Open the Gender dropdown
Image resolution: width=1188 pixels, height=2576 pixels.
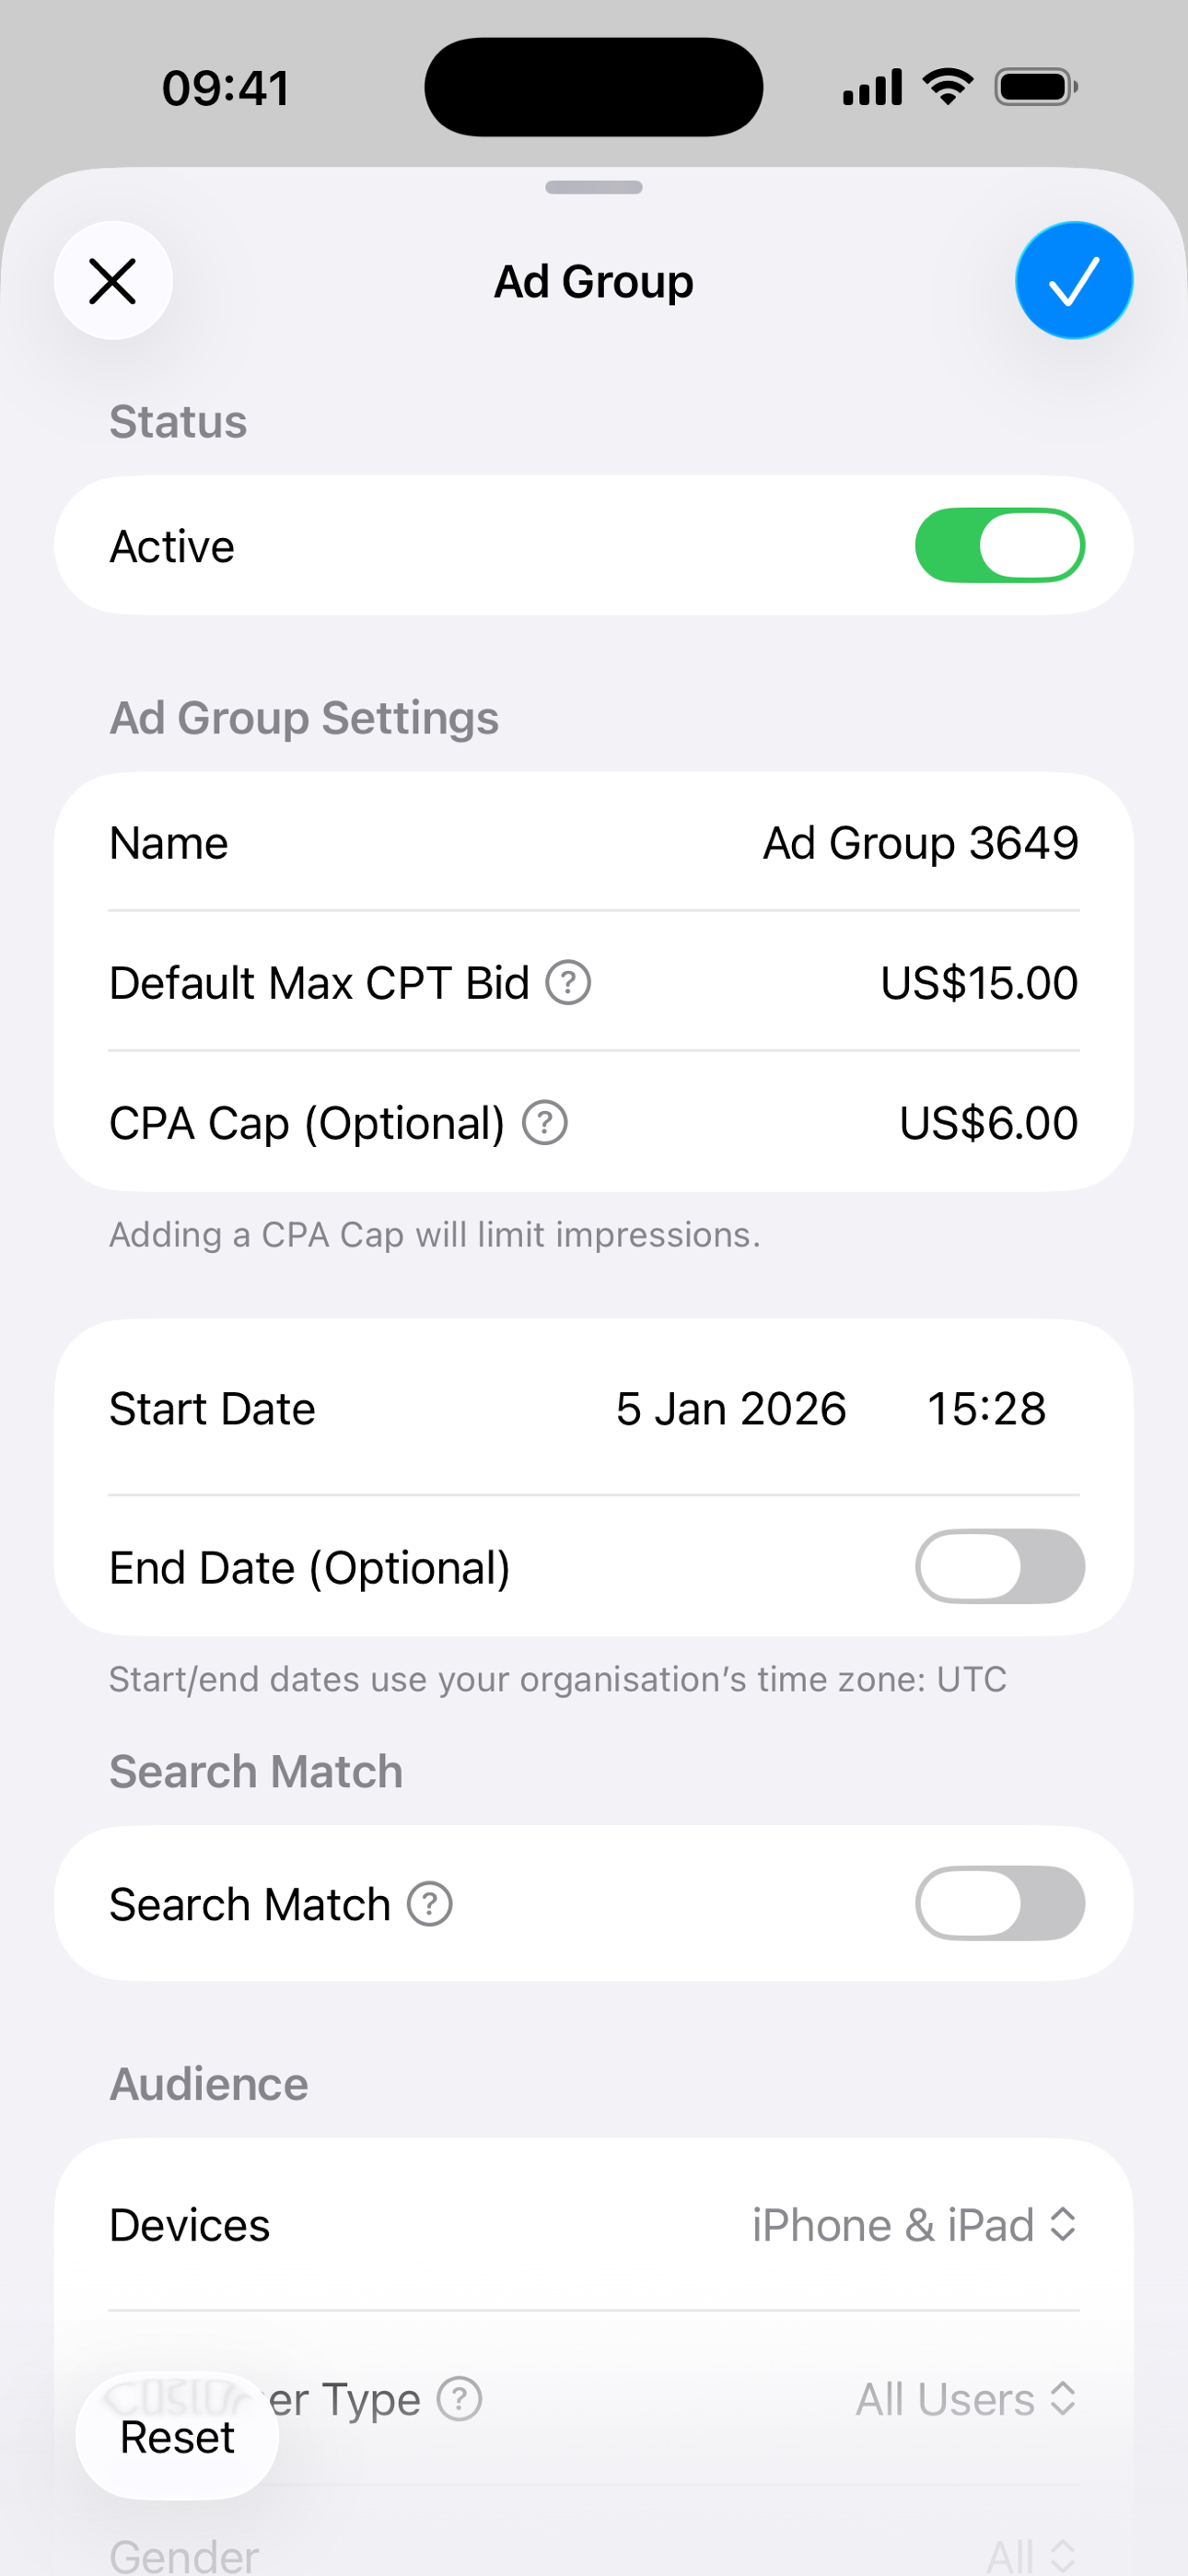pyautogui.click(x=1030, y=2555)
